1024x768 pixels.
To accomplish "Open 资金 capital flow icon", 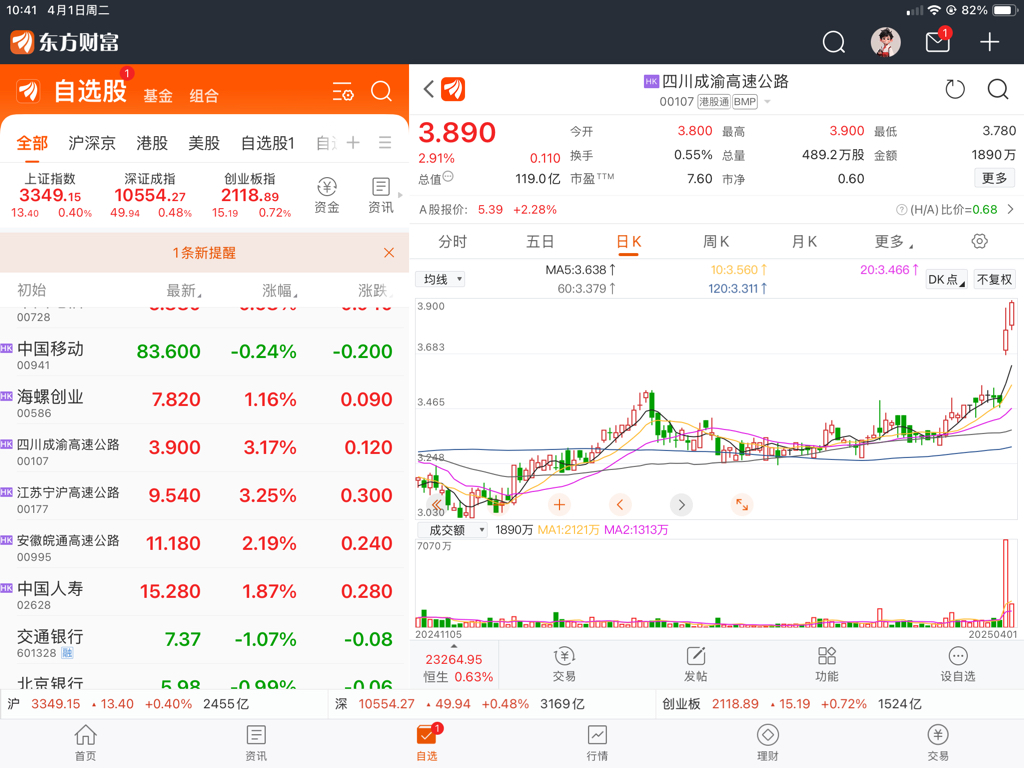I will click(x=327, y=195).
